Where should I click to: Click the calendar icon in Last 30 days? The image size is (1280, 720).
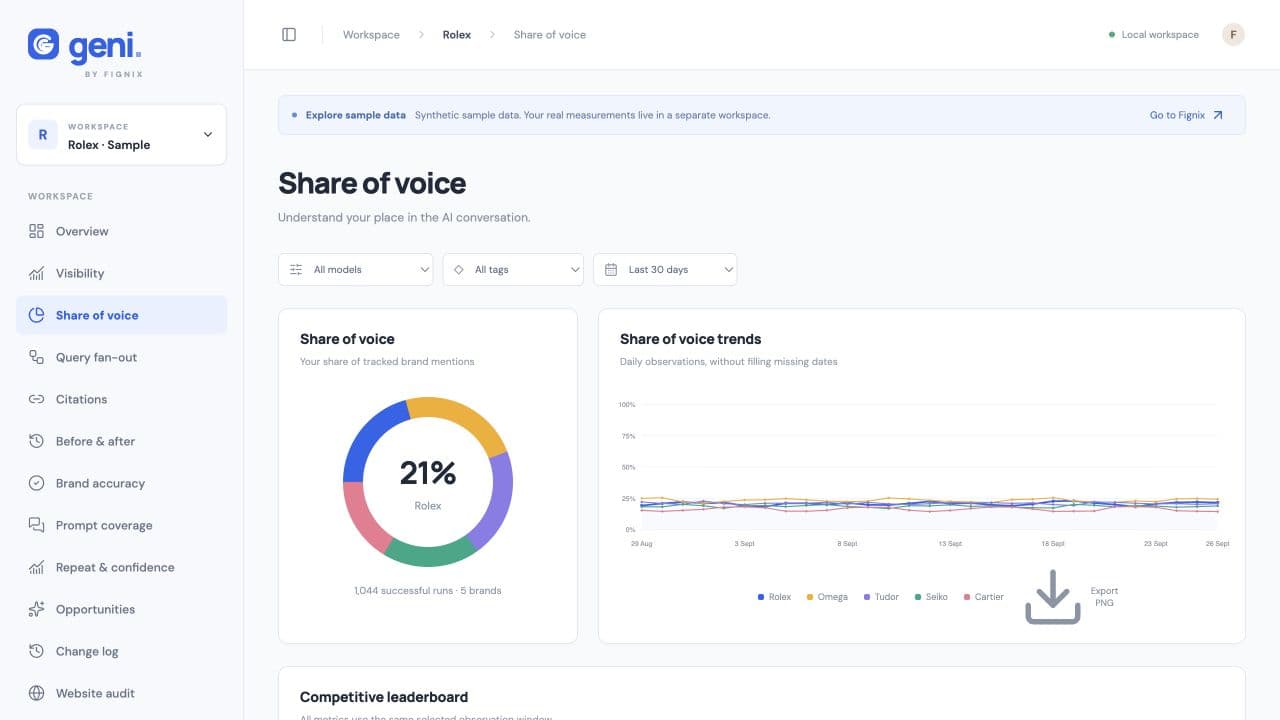point(611,270)
